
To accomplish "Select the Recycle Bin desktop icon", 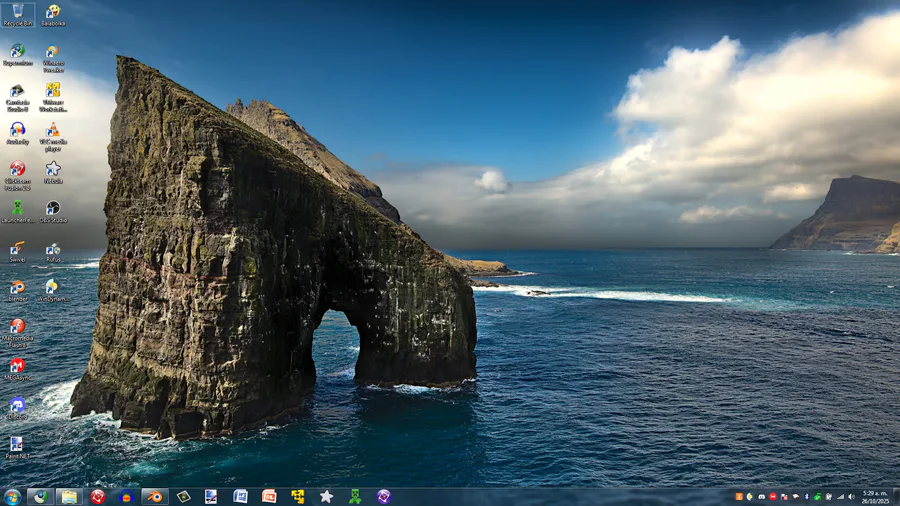I will [x=18, y=15].
